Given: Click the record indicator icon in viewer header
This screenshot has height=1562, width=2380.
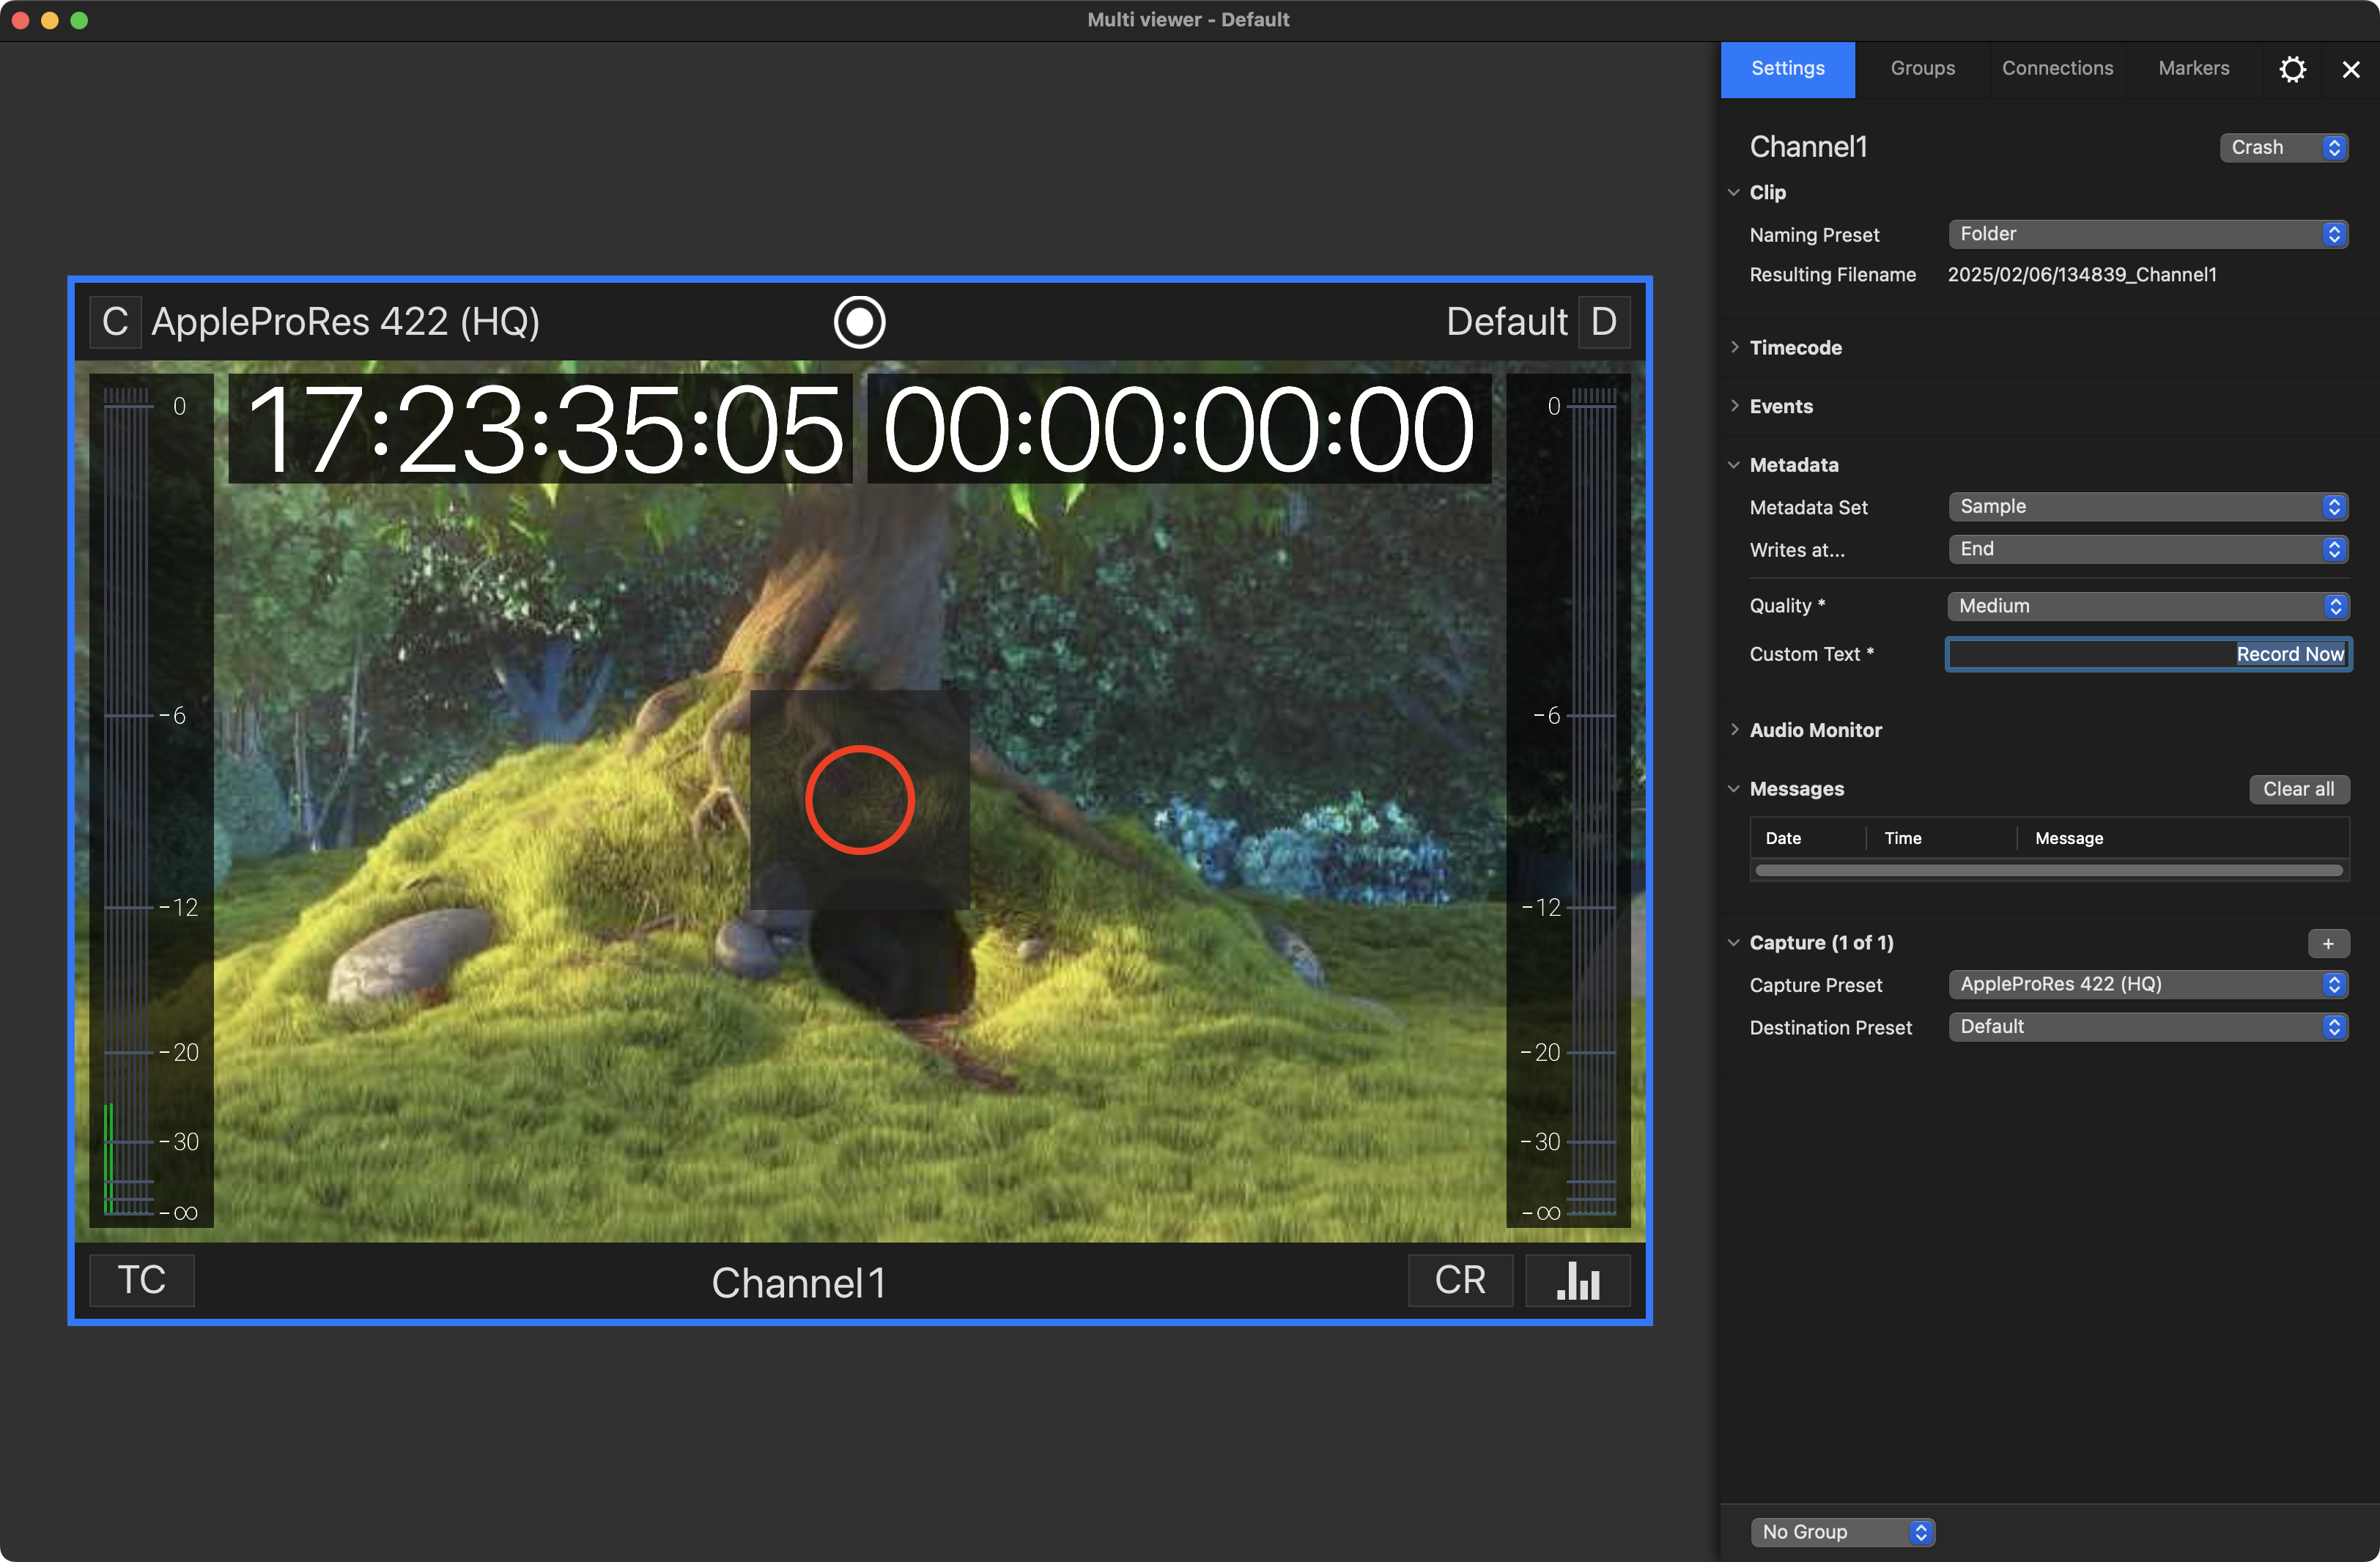Looking at the screenshot, I should pyautogui.click(x=859, y=322).
